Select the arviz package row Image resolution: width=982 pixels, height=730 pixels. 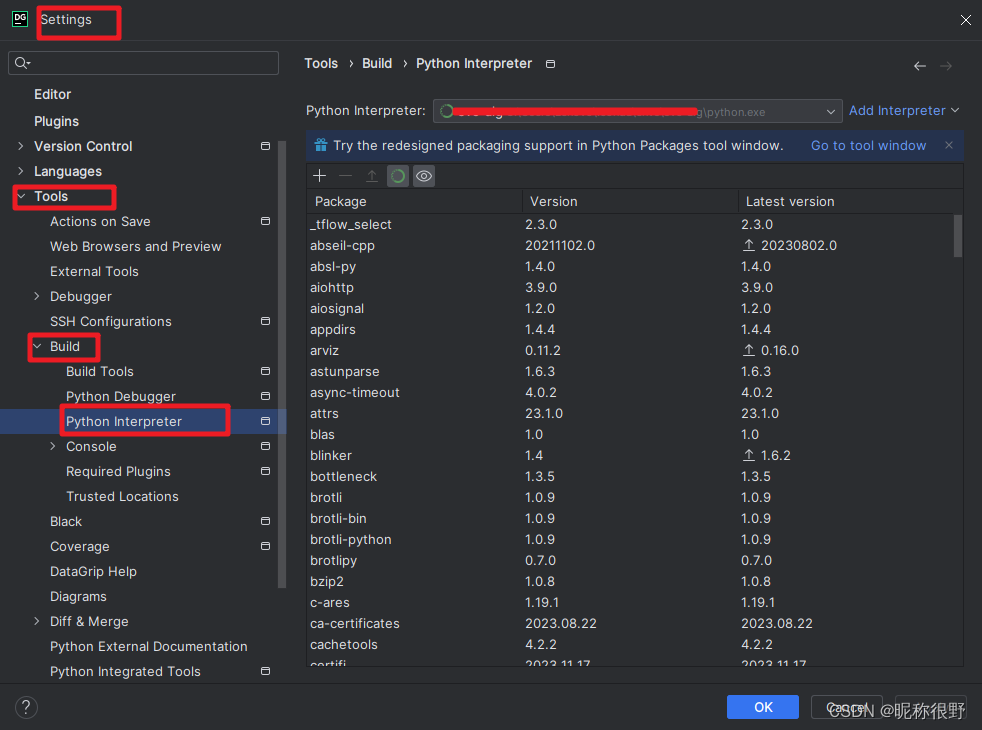(x=630, y=351)
